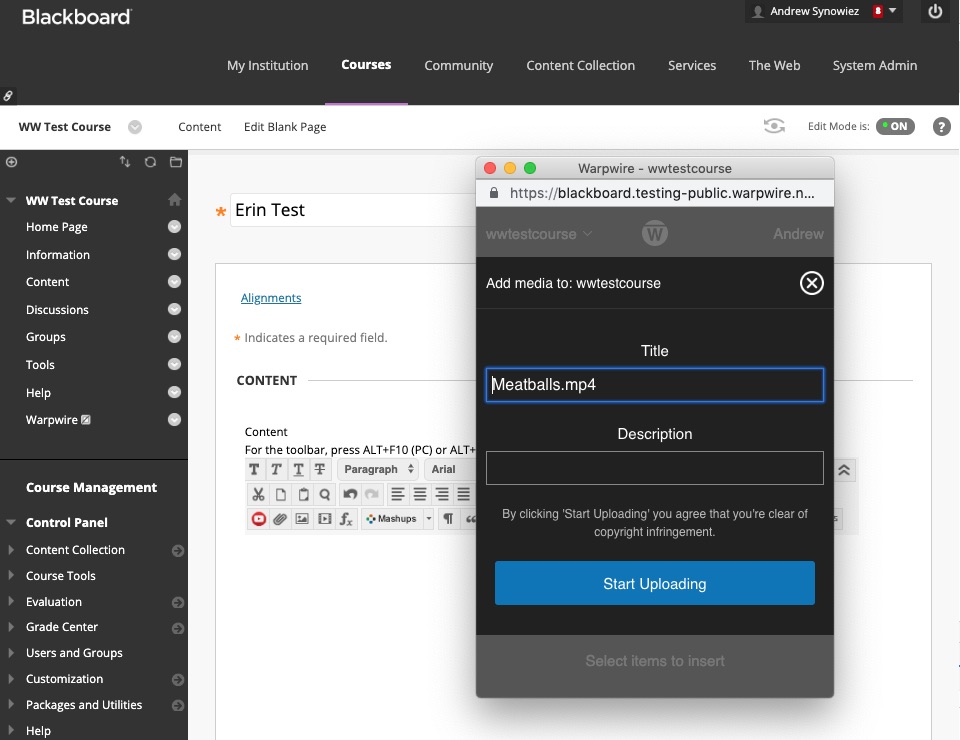The image size is (960, 740).
Task: Open the Paragraph format dropdown
Action: pos(378,469)
